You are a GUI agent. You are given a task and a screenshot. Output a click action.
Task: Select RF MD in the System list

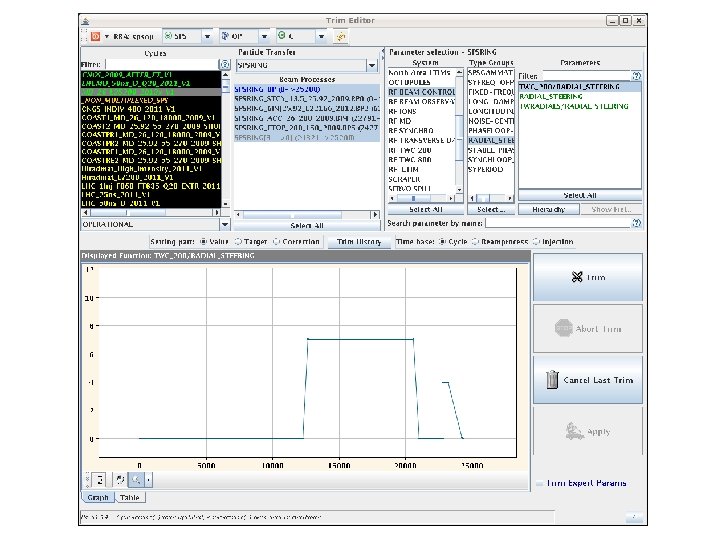[x=400, y=121]
